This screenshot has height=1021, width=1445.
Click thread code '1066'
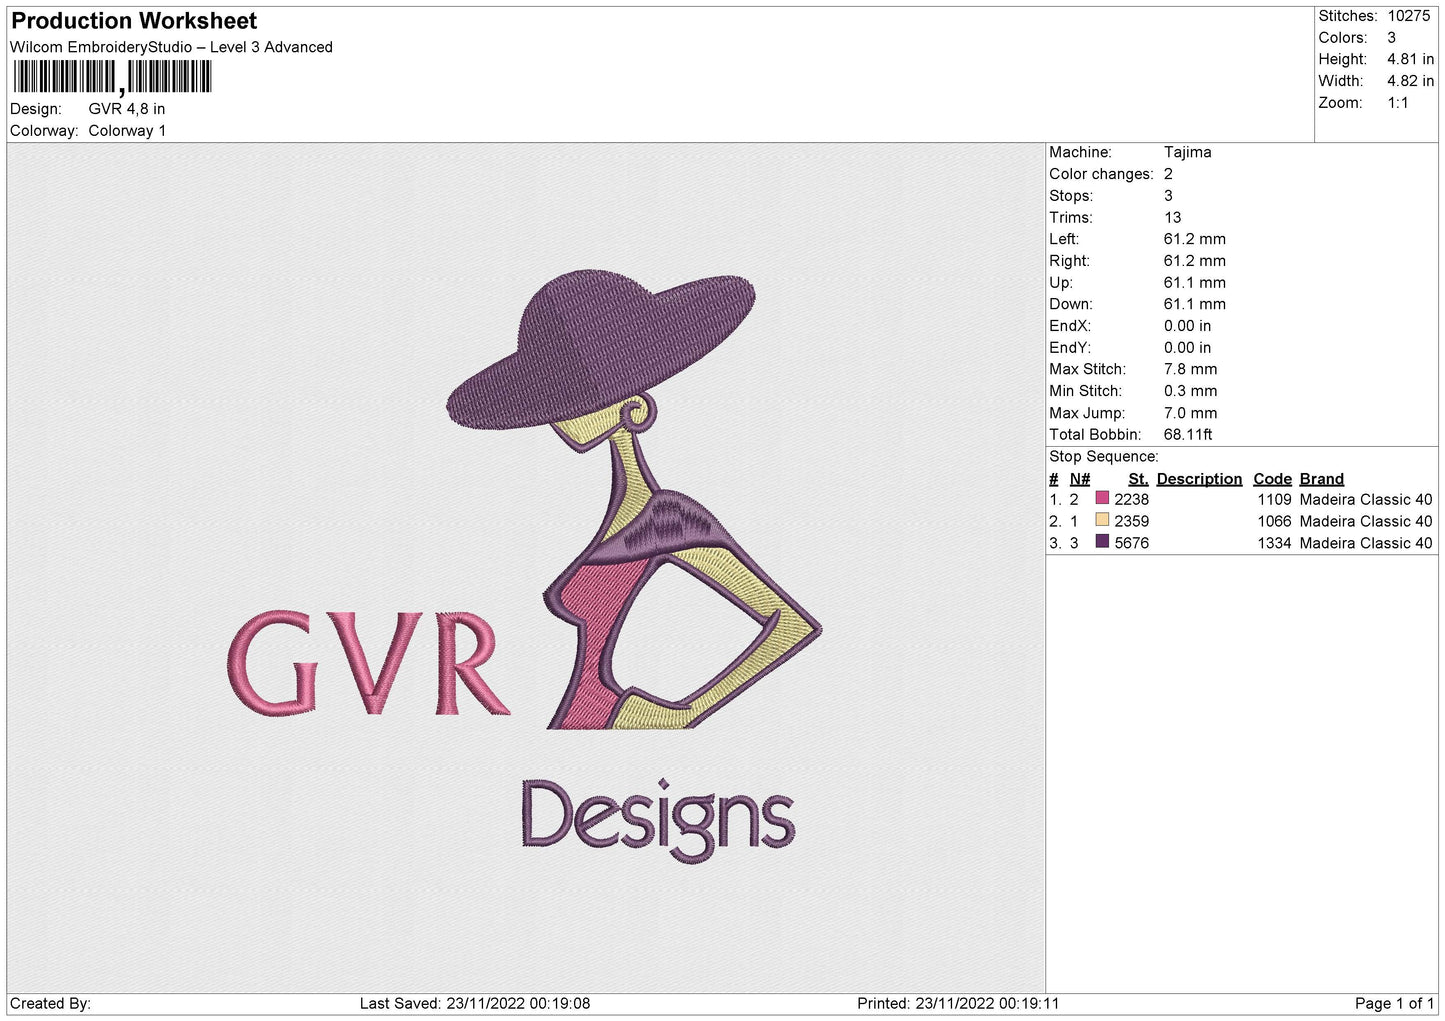[1275, 521]
